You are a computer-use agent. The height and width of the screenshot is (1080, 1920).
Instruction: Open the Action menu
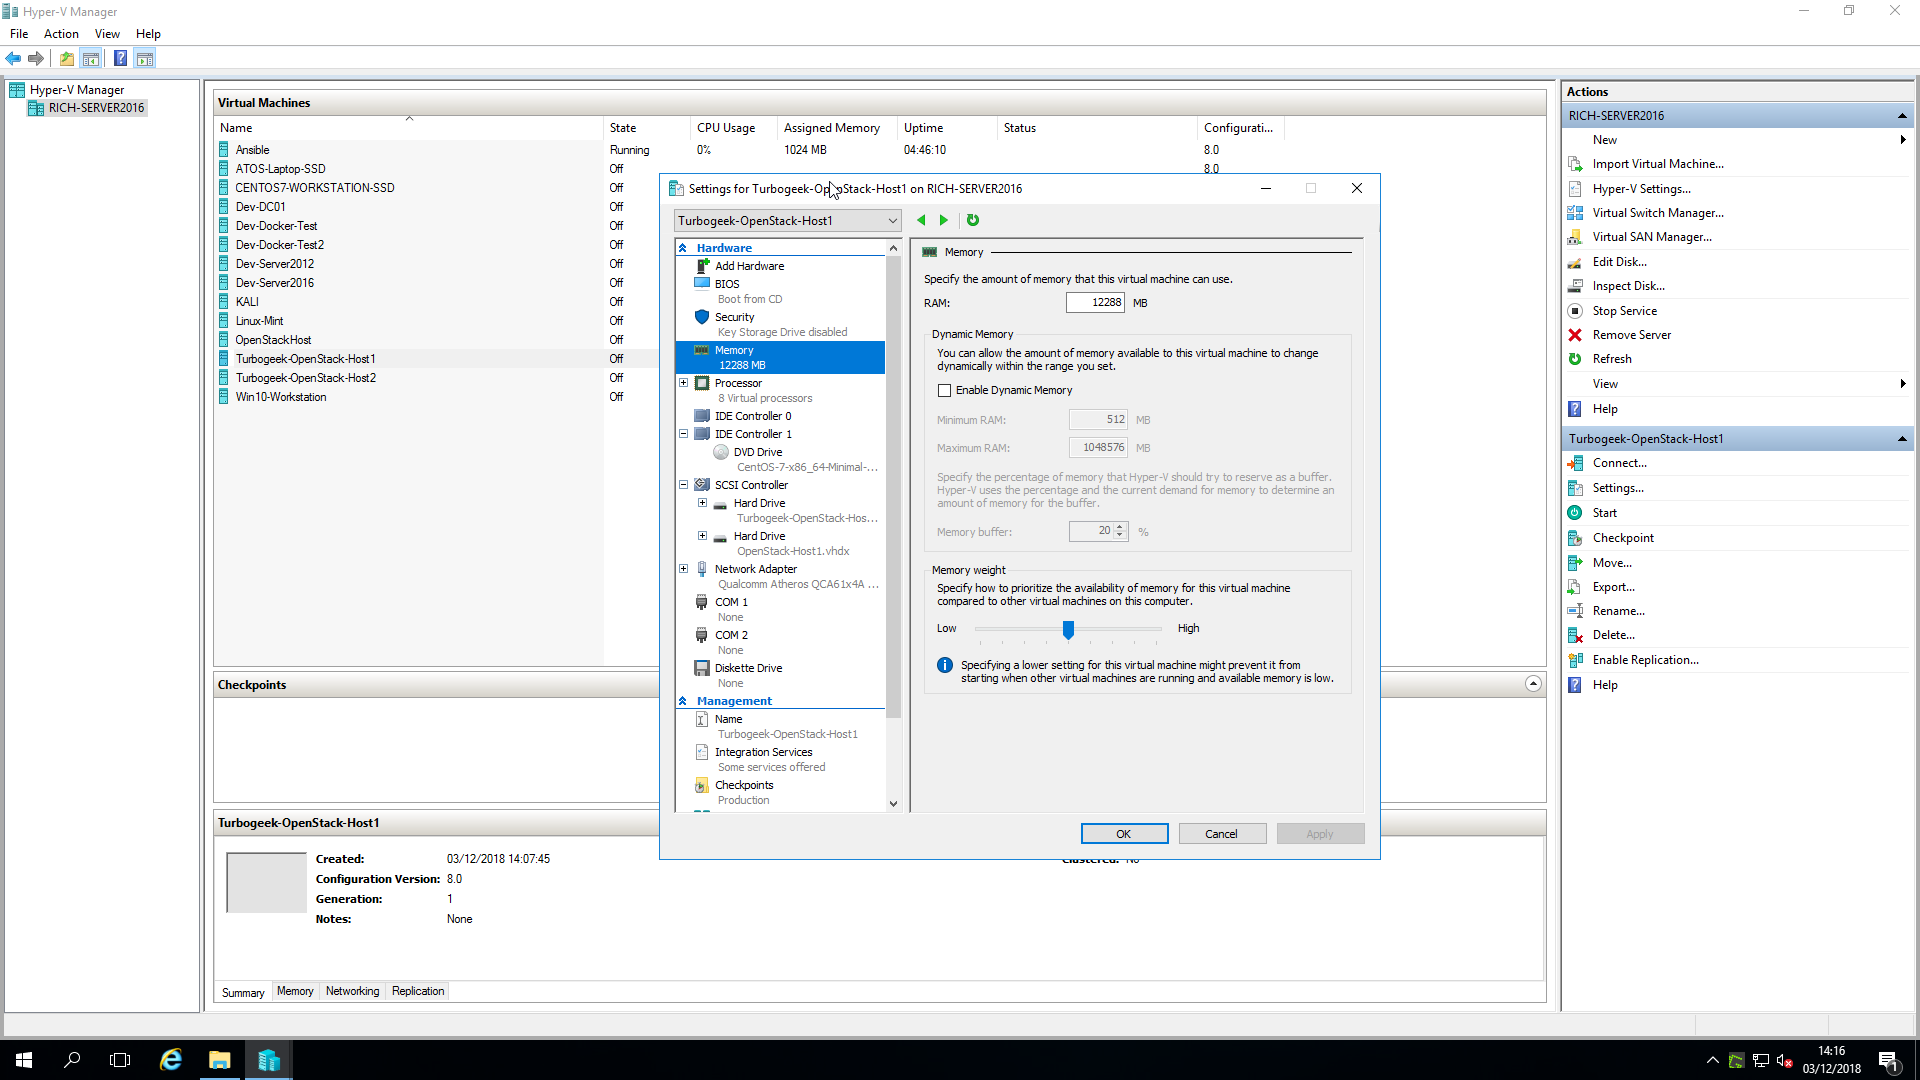[61, 34]
